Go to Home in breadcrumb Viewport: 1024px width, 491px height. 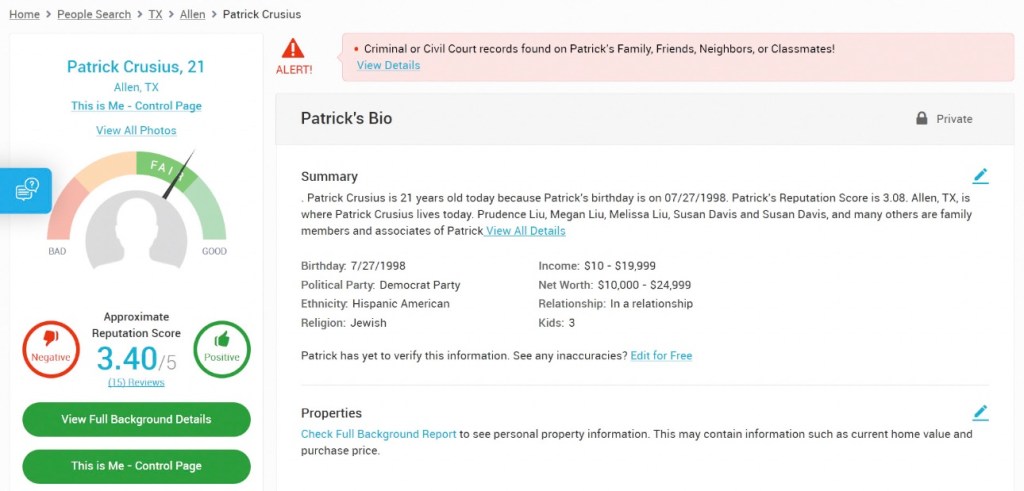(24, 14)
